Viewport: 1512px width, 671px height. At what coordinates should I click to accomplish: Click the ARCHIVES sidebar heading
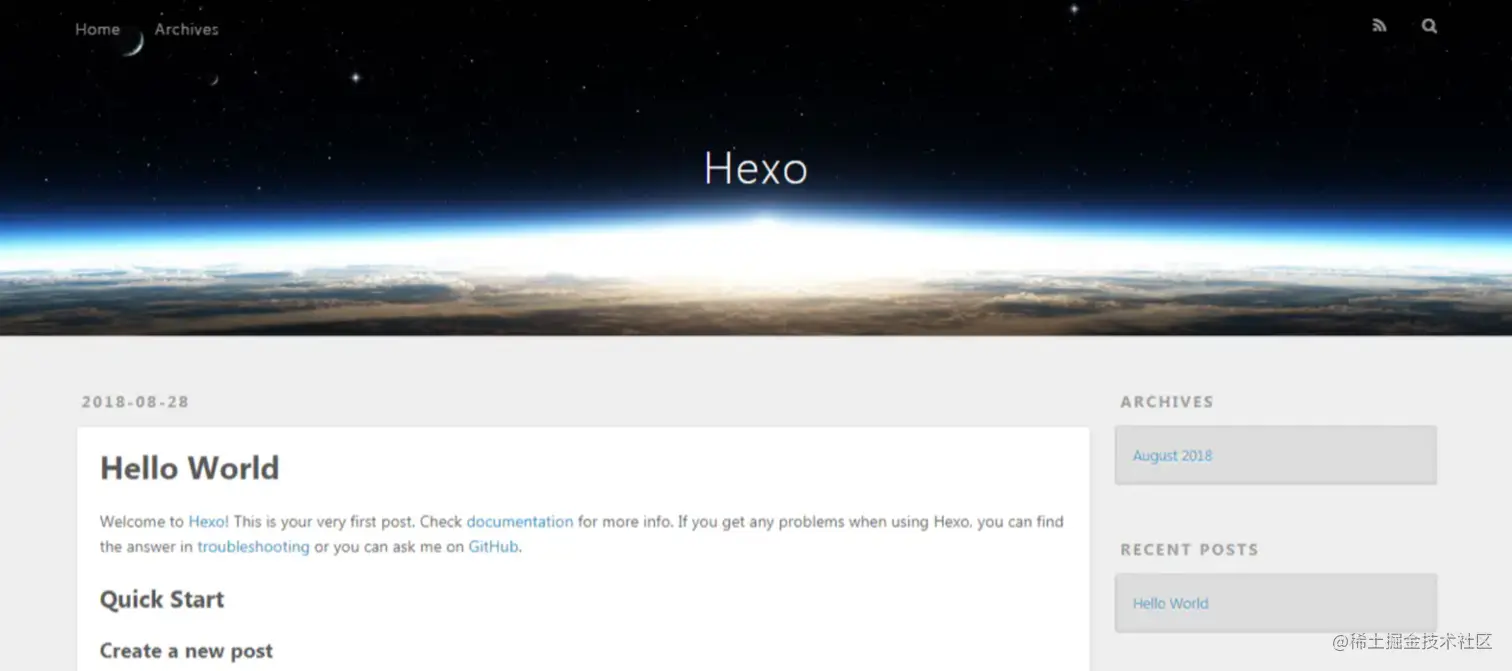coord(1167,402)
